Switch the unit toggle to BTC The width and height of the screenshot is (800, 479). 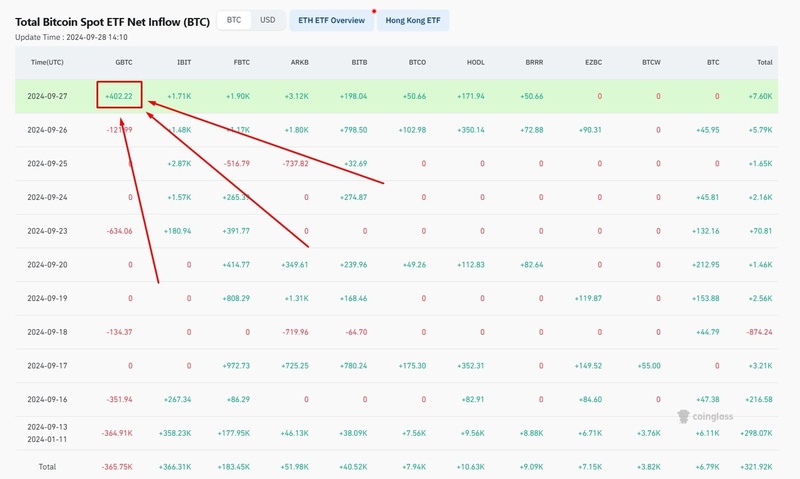(234, 20)
